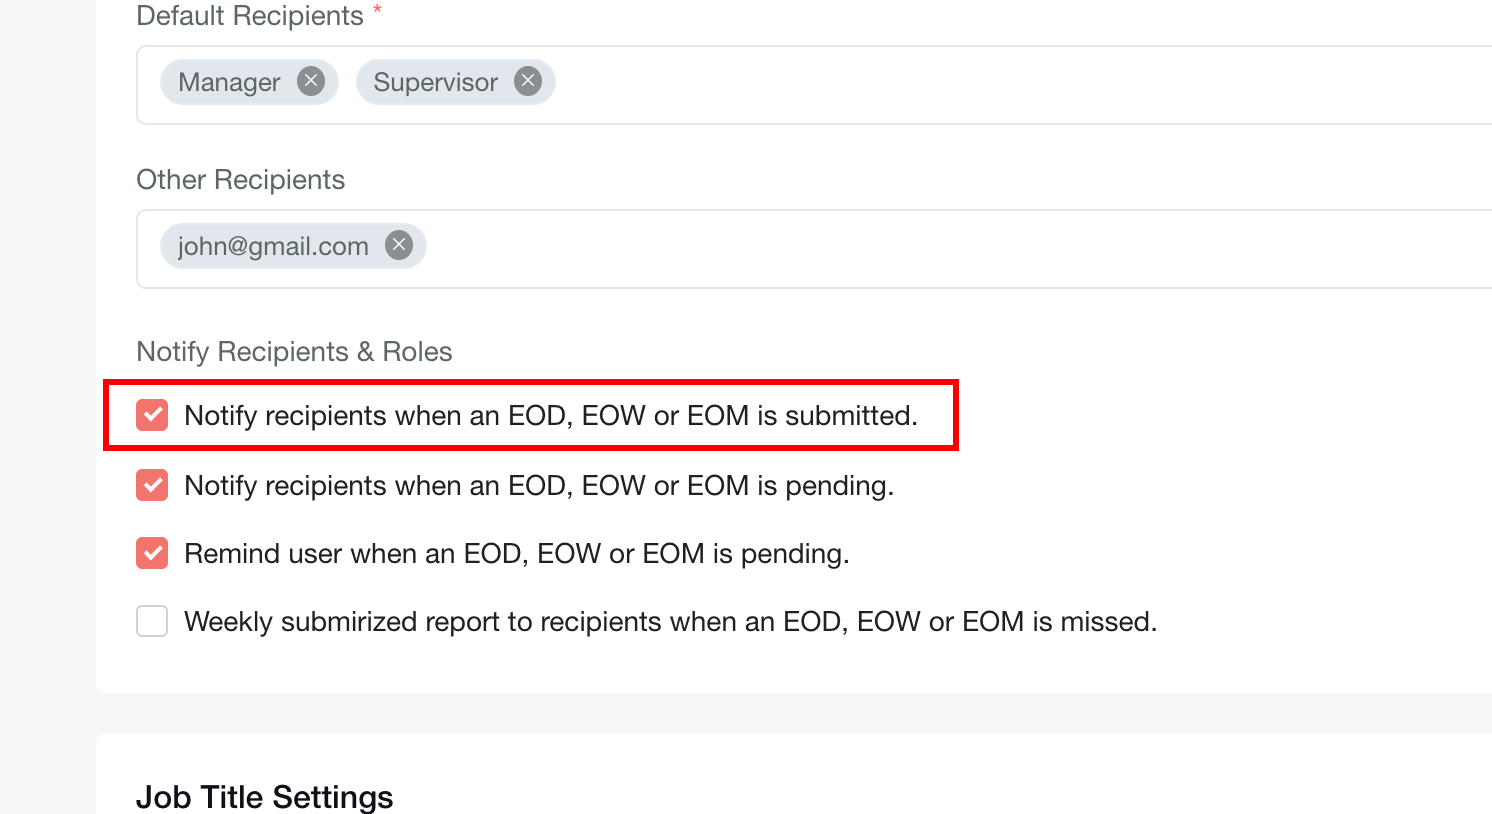Click the john@gmail.com chip text
Image resolution: width=1492 pixels, height=814 pixels.
(x=273, y=246)
